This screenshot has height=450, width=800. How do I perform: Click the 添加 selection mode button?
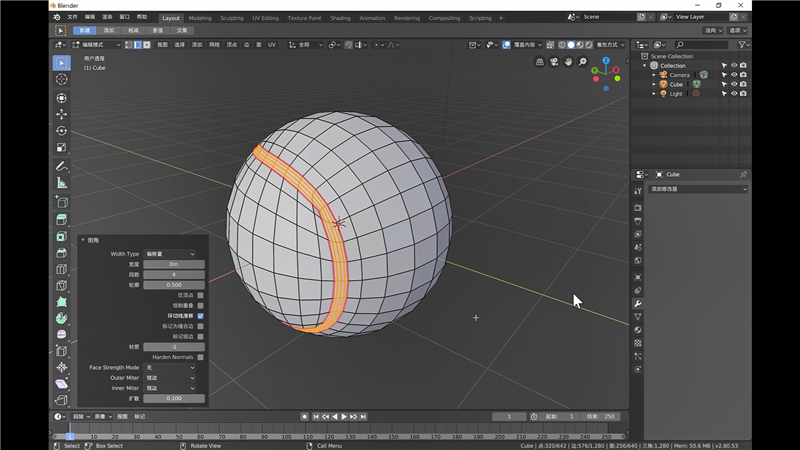coord(109,31)
